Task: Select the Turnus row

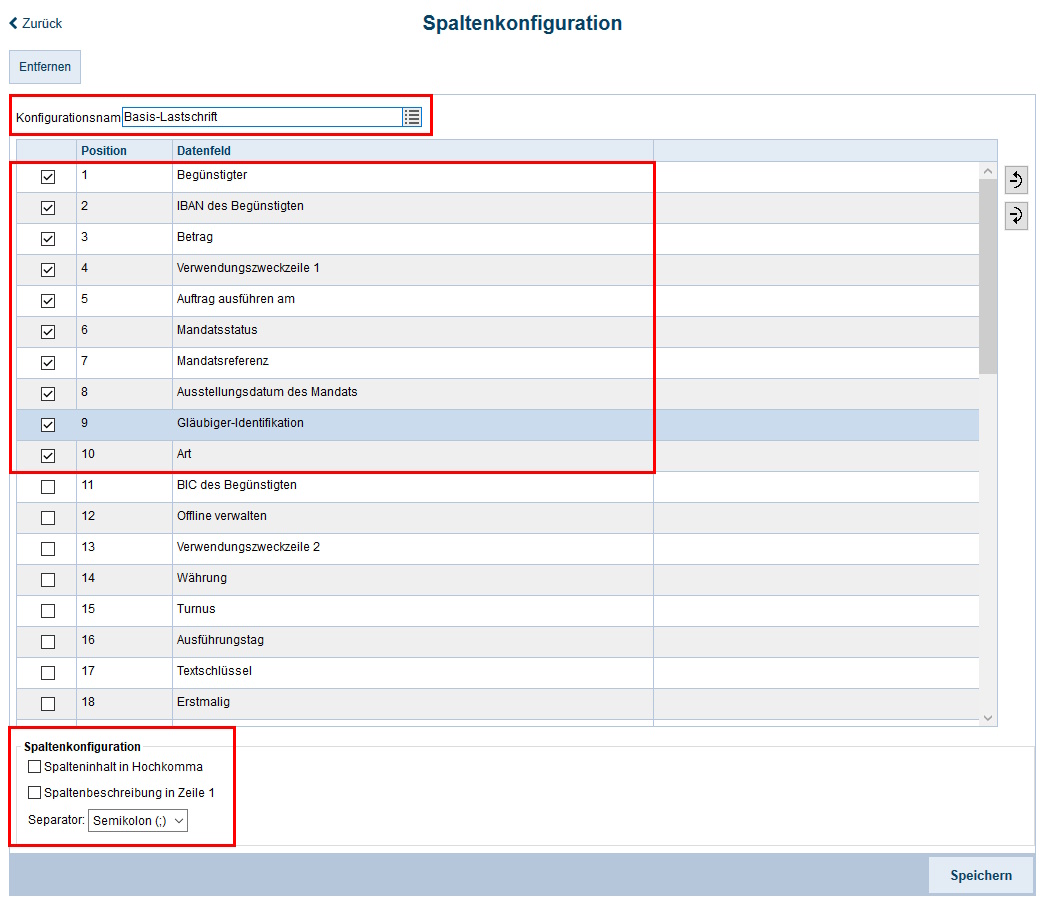Action: (x=196, y=609)
